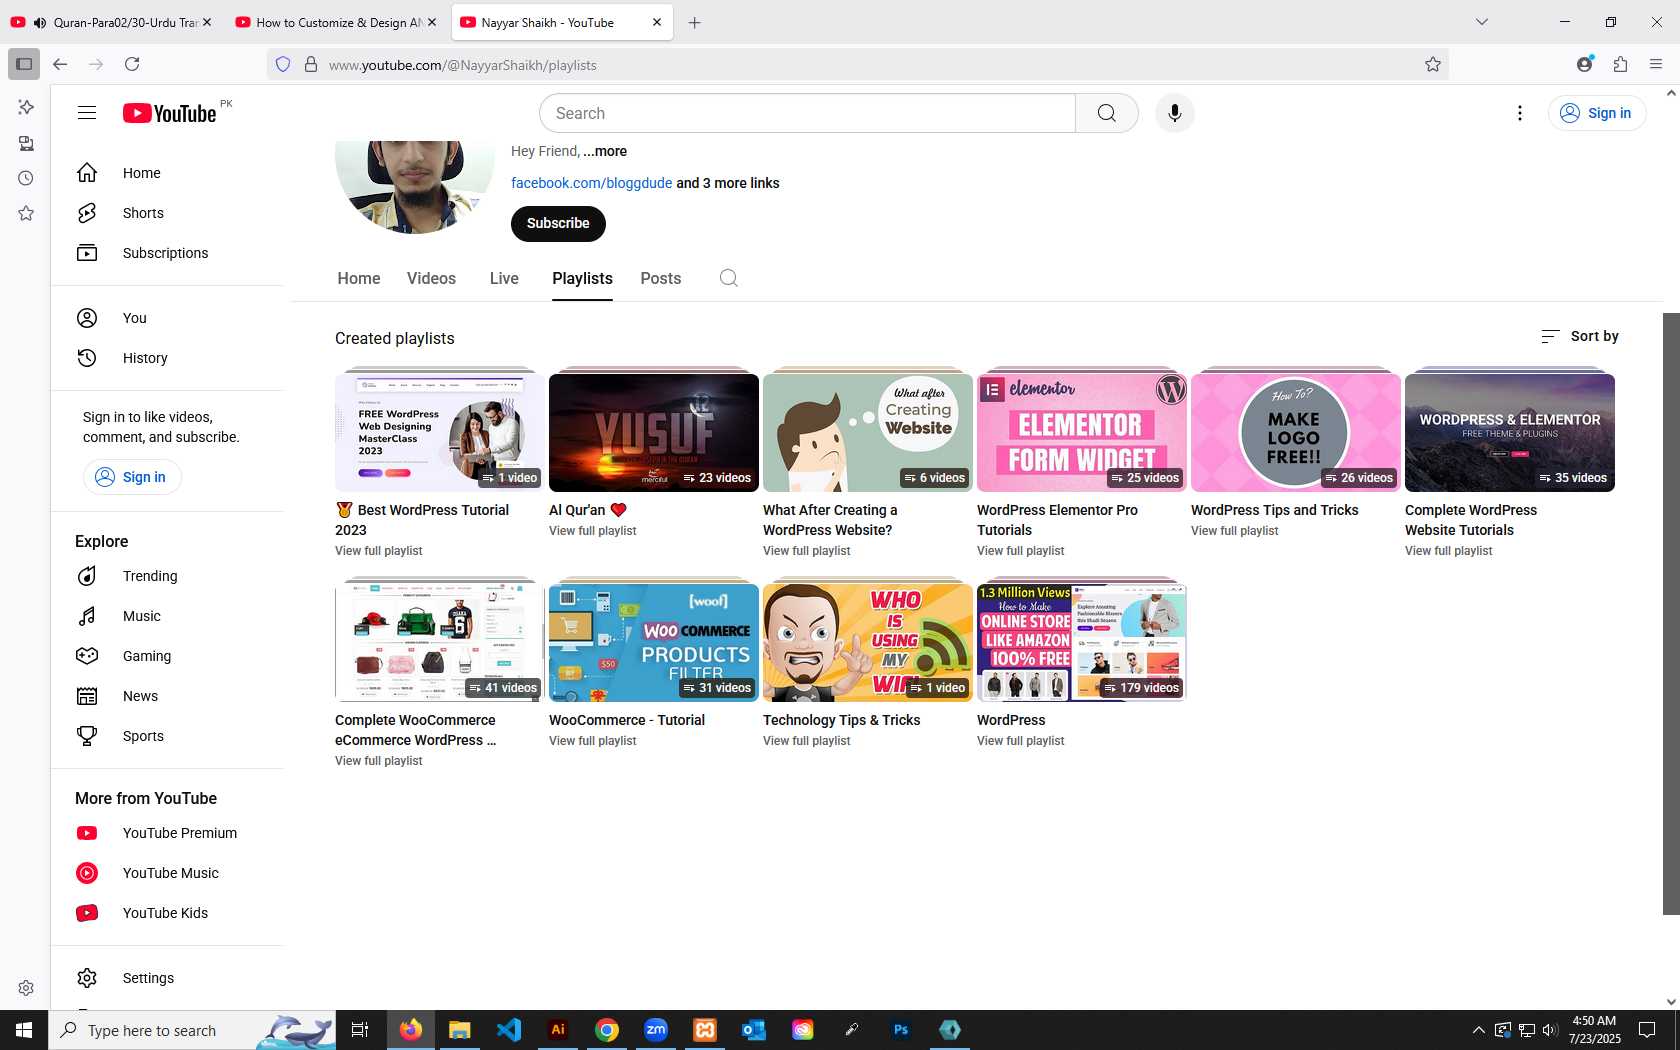This screenshot has width=1680, height=1050.
Task: Subscribe to Nayyar Shaikh channel
Action: click(558, 223)
